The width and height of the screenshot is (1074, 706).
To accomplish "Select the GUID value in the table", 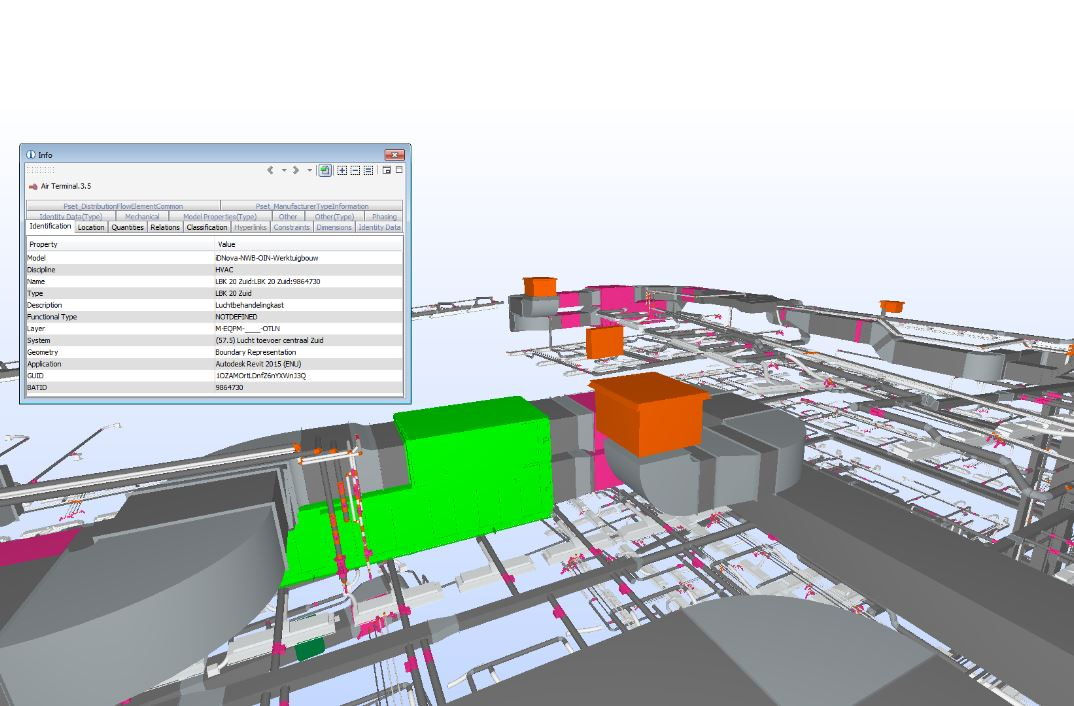I will click(x=260, y=376).
